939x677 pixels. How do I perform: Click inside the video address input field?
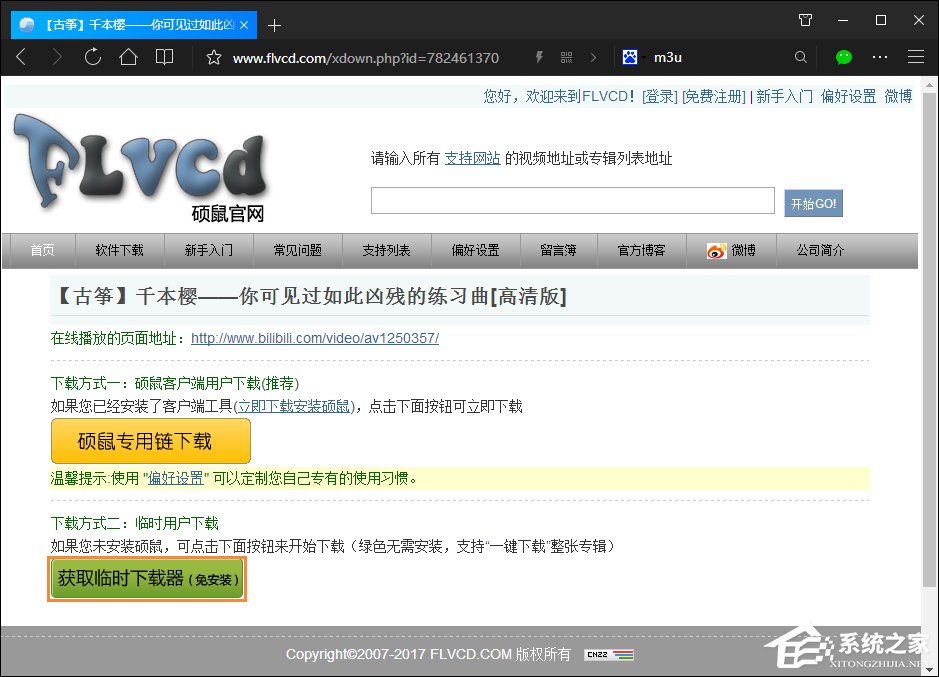click(572, 200)
